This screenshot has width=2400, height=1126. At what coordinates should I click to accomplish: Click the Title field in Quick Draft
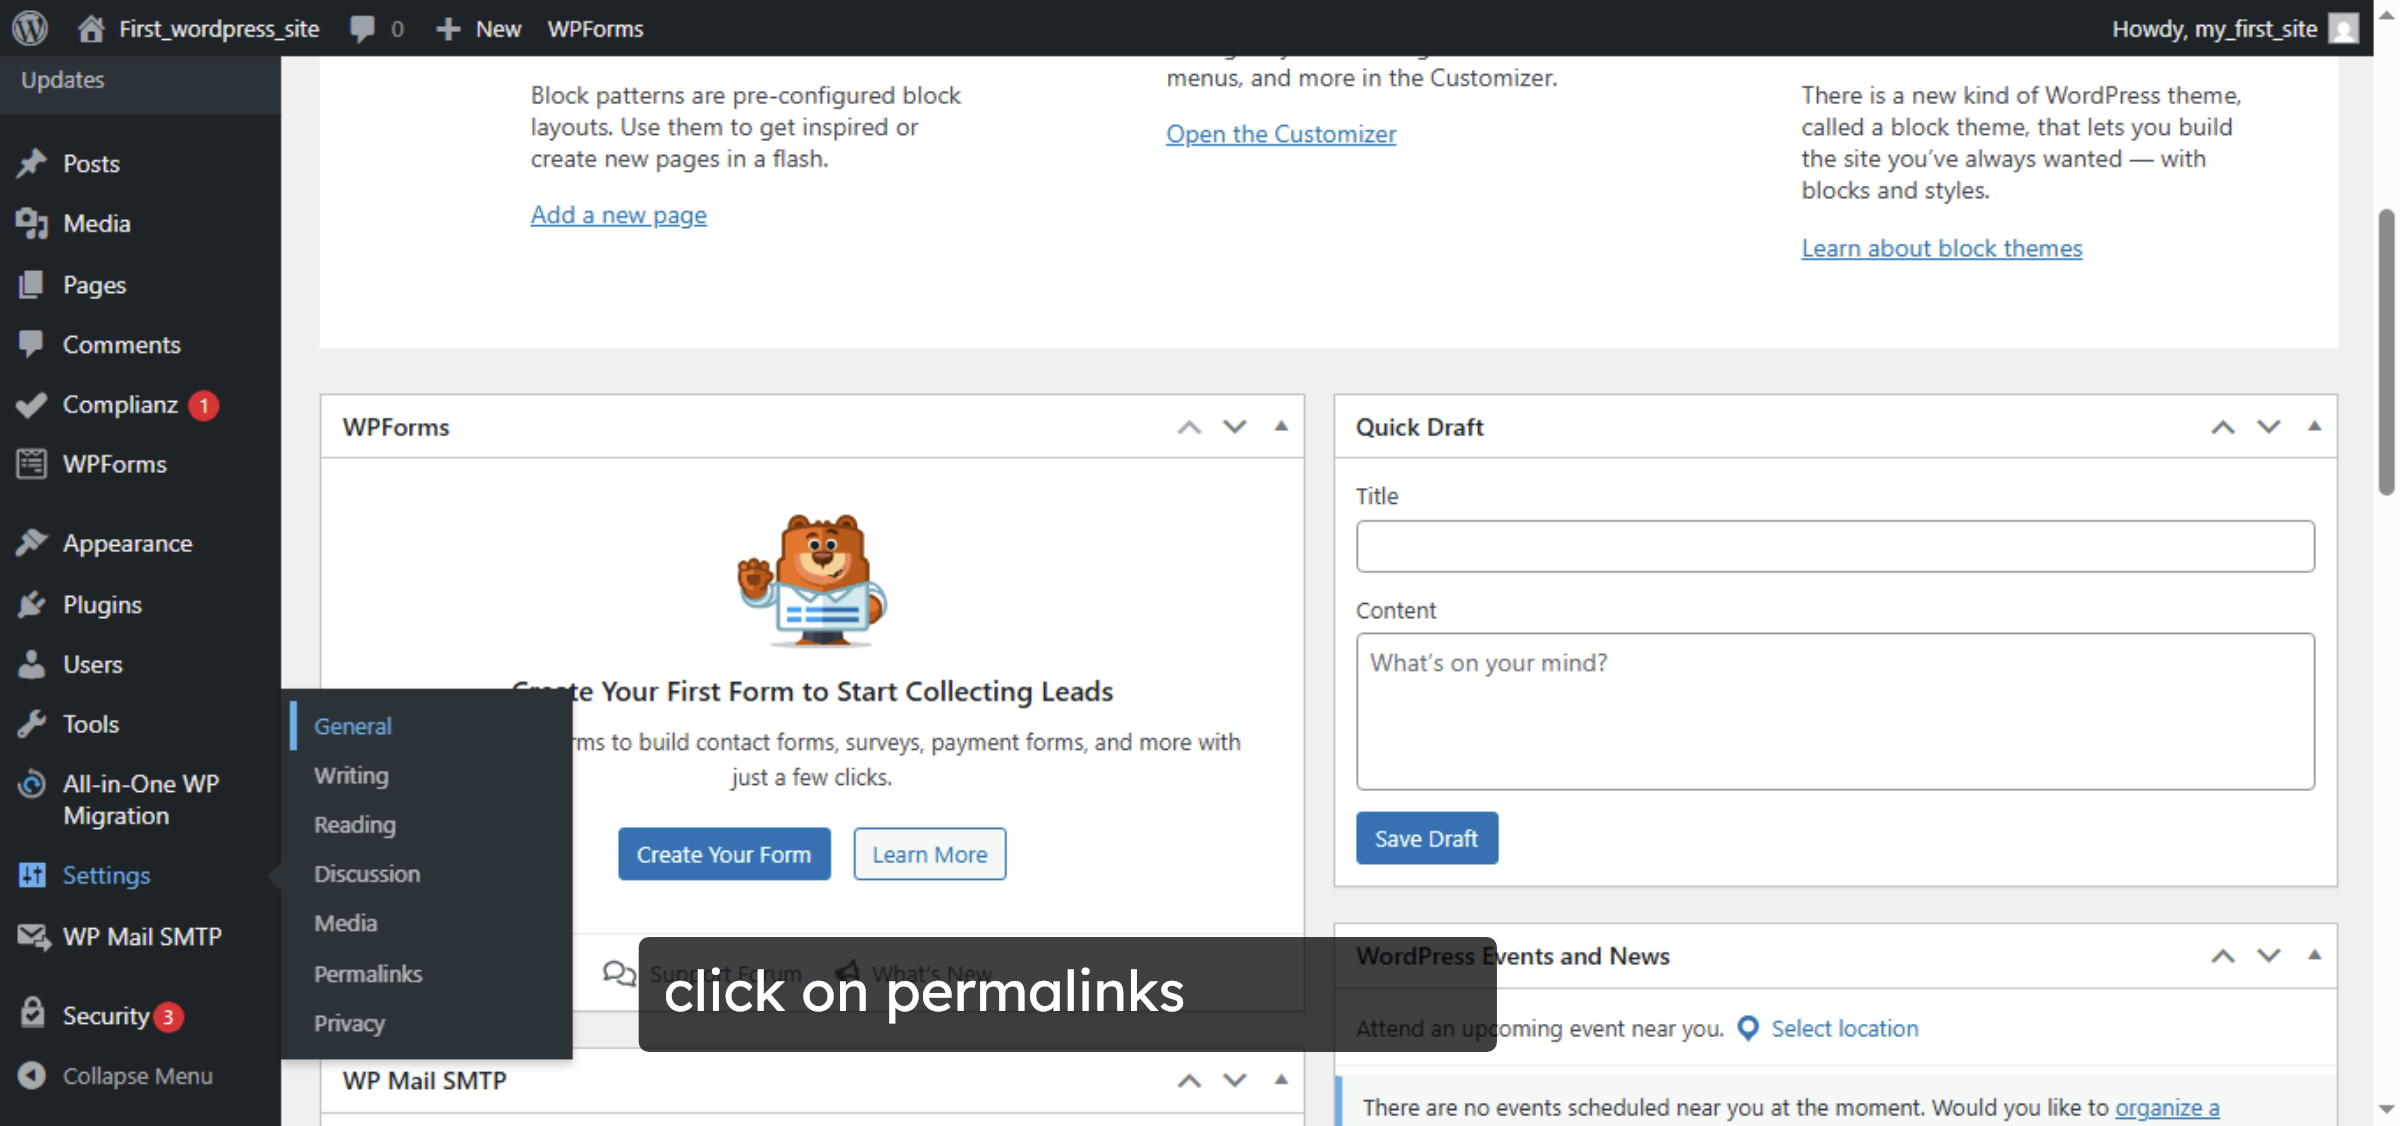point(1834,546)
